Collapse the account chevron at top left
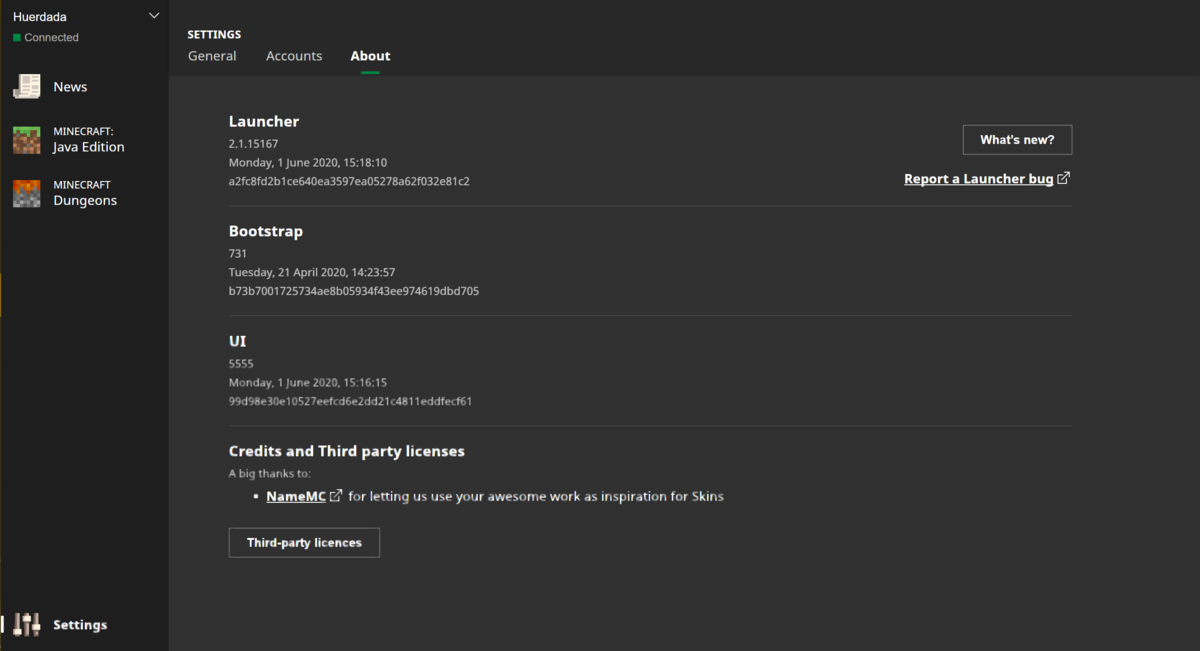 click(x=154, y=15)
